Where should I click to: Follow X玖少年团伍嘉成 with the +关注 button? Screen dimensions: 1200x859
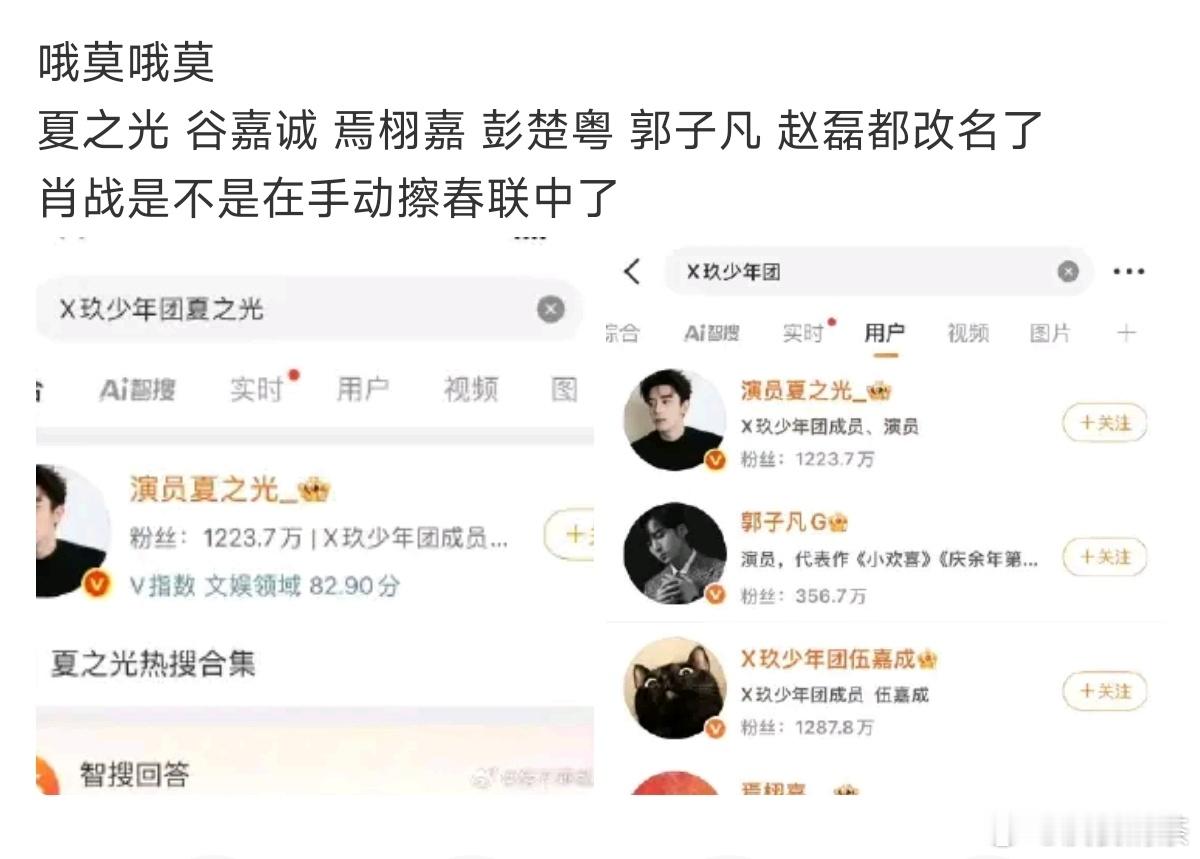click(x=1104, y=692)
